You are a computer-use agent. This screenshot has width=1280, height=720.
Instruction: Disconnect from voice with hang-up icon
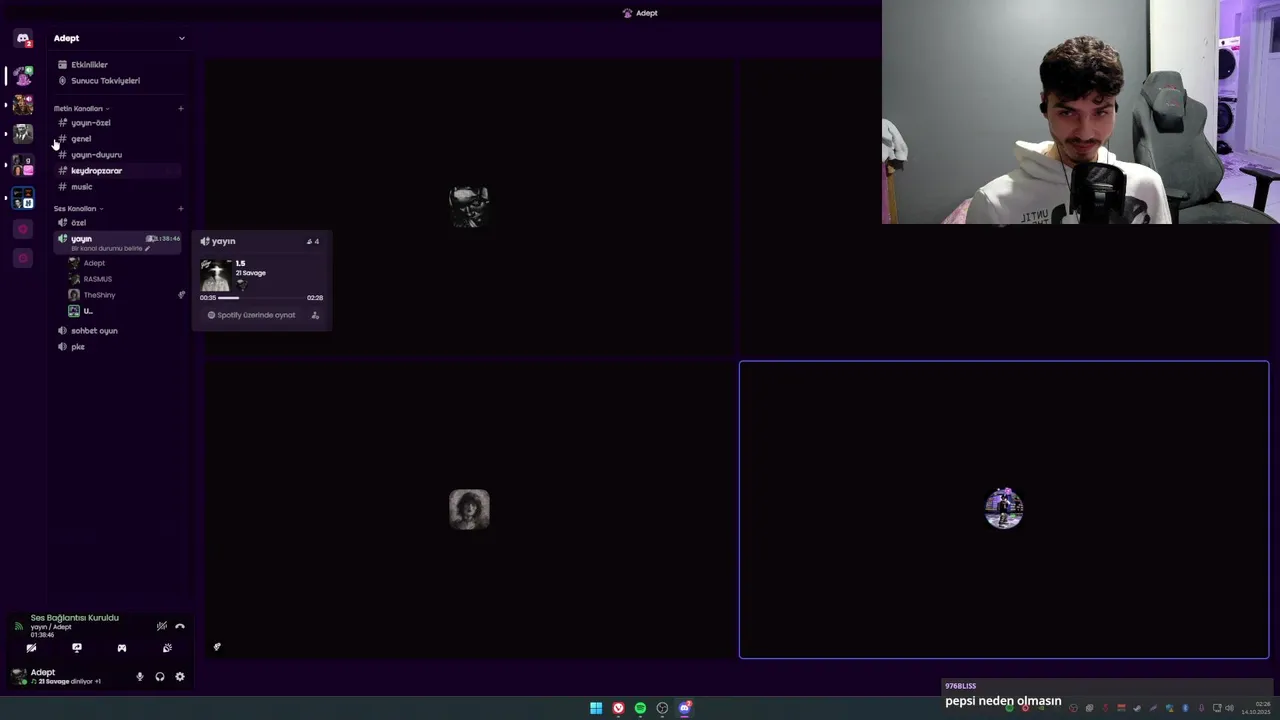[180, 626]
